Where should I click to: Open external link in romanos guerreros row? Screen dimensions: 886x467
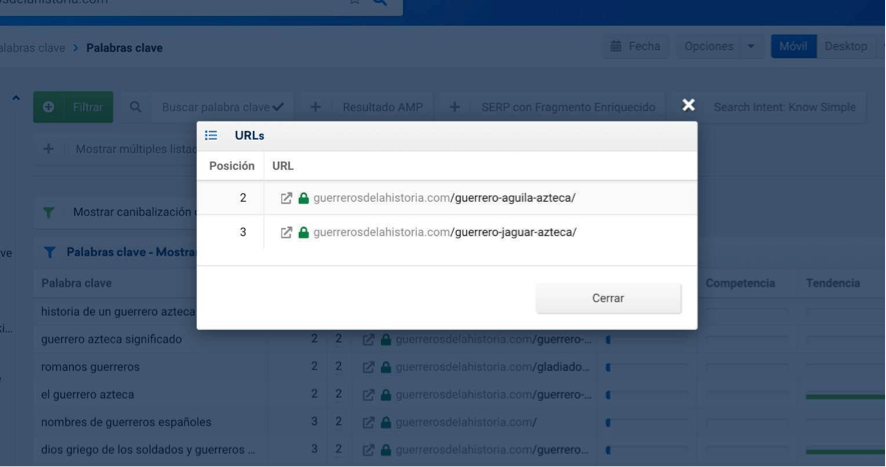368,367
